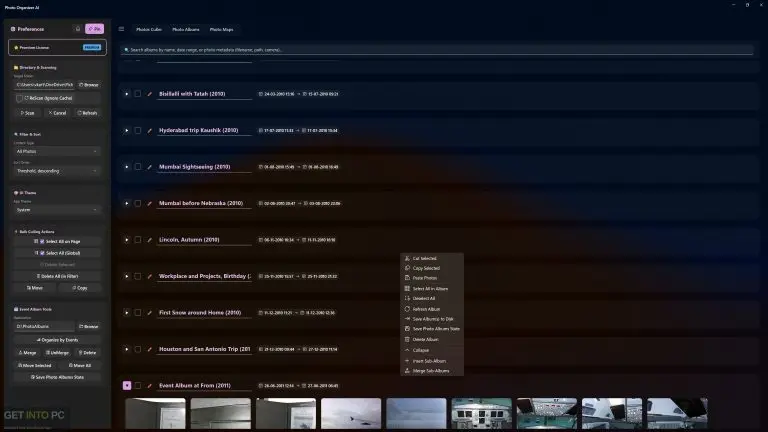Switch to the Photos Cube tab
Screen dimensions: 768x432
click(x=149, y=29)
